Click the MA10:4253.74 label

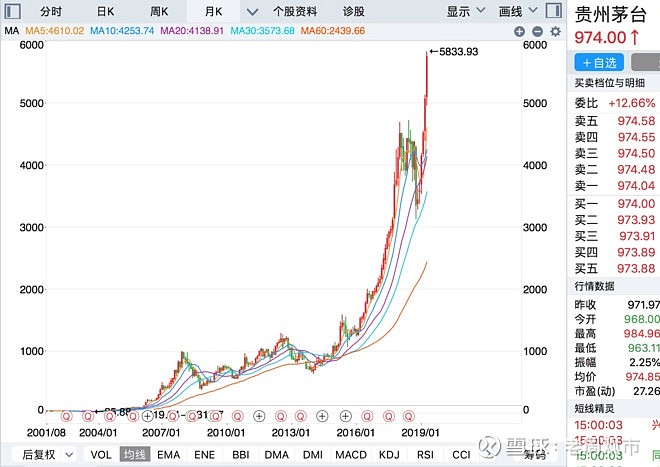122,31
